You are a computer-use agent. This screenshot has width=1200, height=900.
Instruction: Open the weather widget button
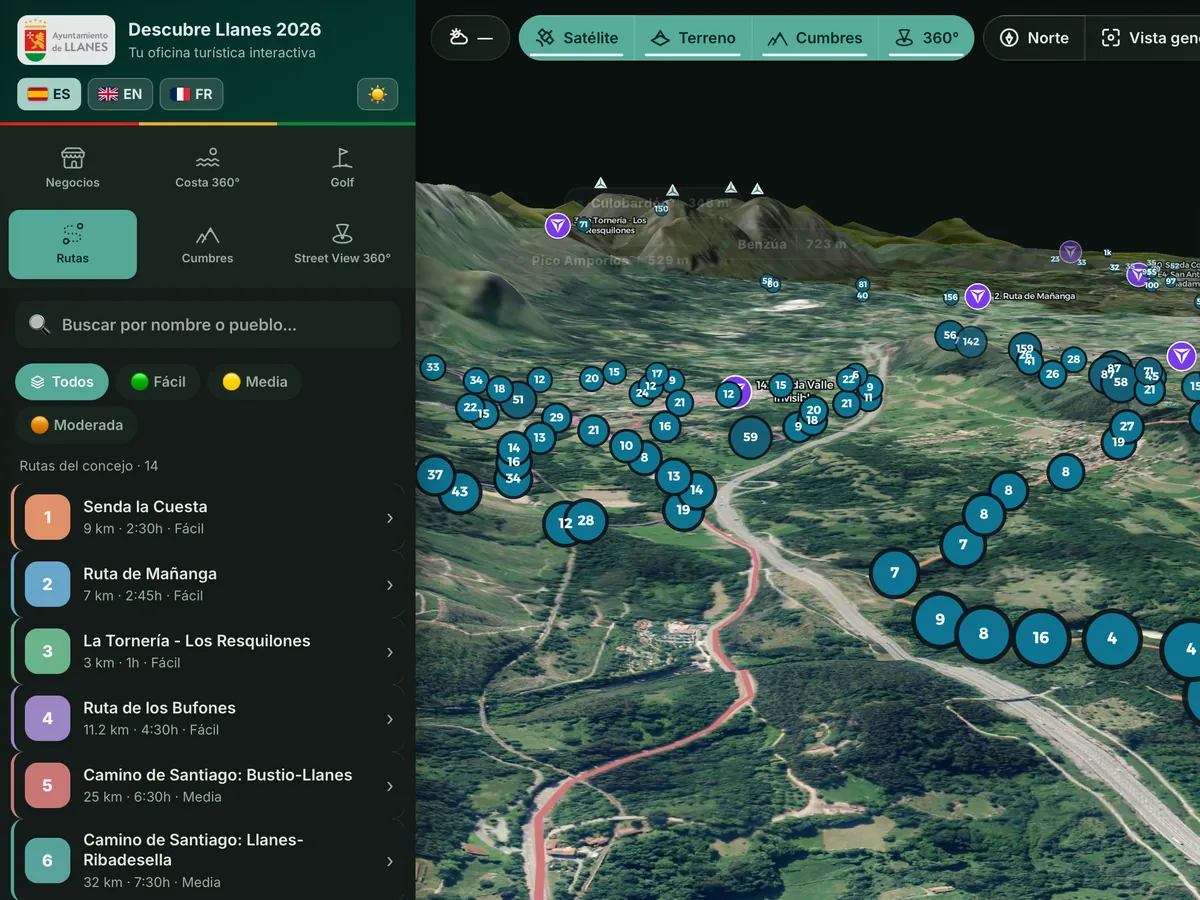pyautogui.click(x=470, y=38)
